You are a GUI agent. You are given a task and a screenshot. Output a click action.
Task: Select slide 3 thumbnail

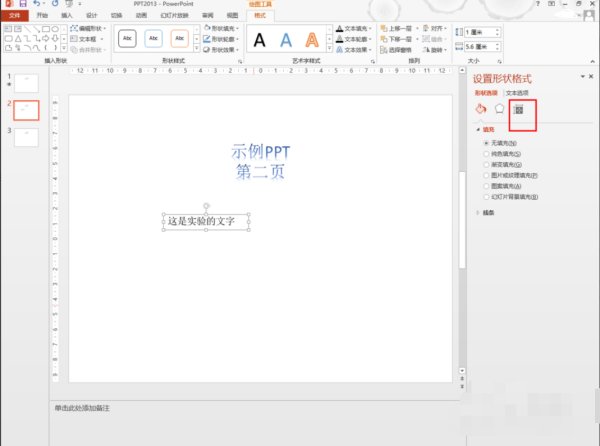click(x=26, y=137)
